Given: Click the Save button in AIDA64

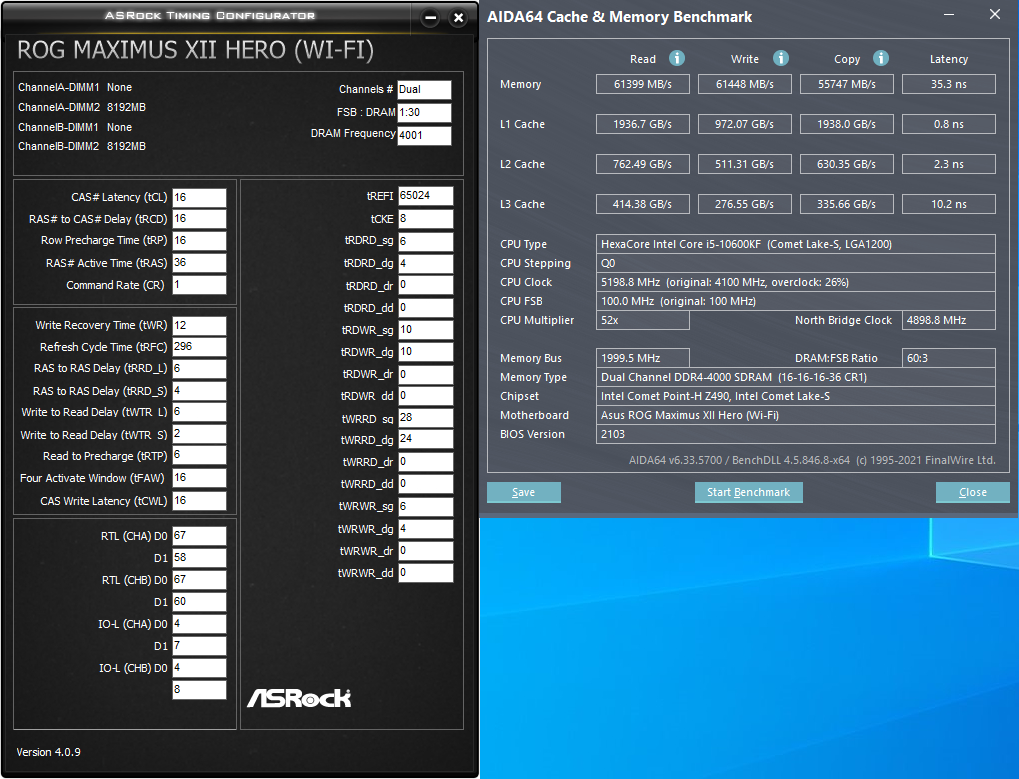Looking at the screenshot, I should 523,492.
